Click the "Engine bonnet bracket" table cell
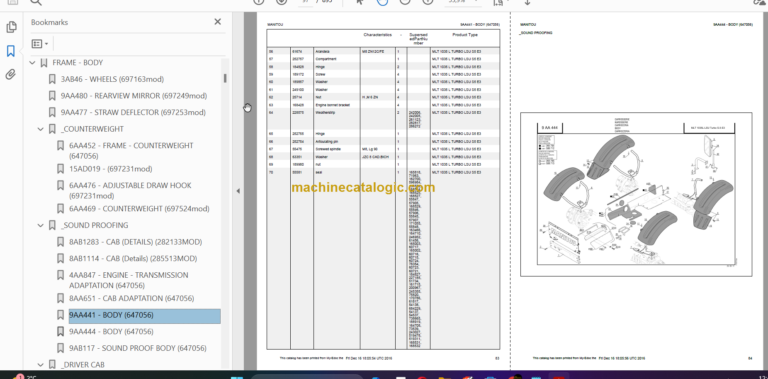This screenshot has height=379, width=768. pyautogui.click(x=333, y=105)
